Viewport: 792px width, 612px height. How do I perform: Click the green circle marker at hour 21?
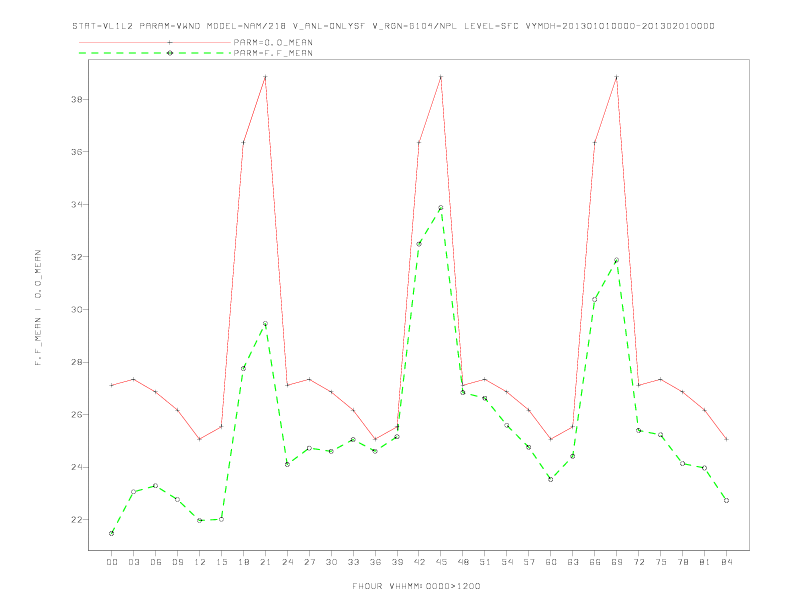pos(265,324)
